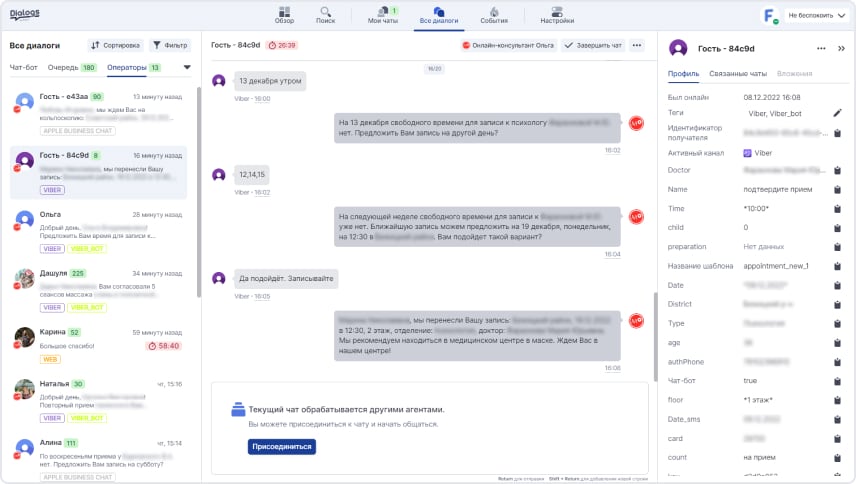This screenshot has width=856, height=484.
Task: Click the WEB tag under Карина
Action: (x=50, y=359)
